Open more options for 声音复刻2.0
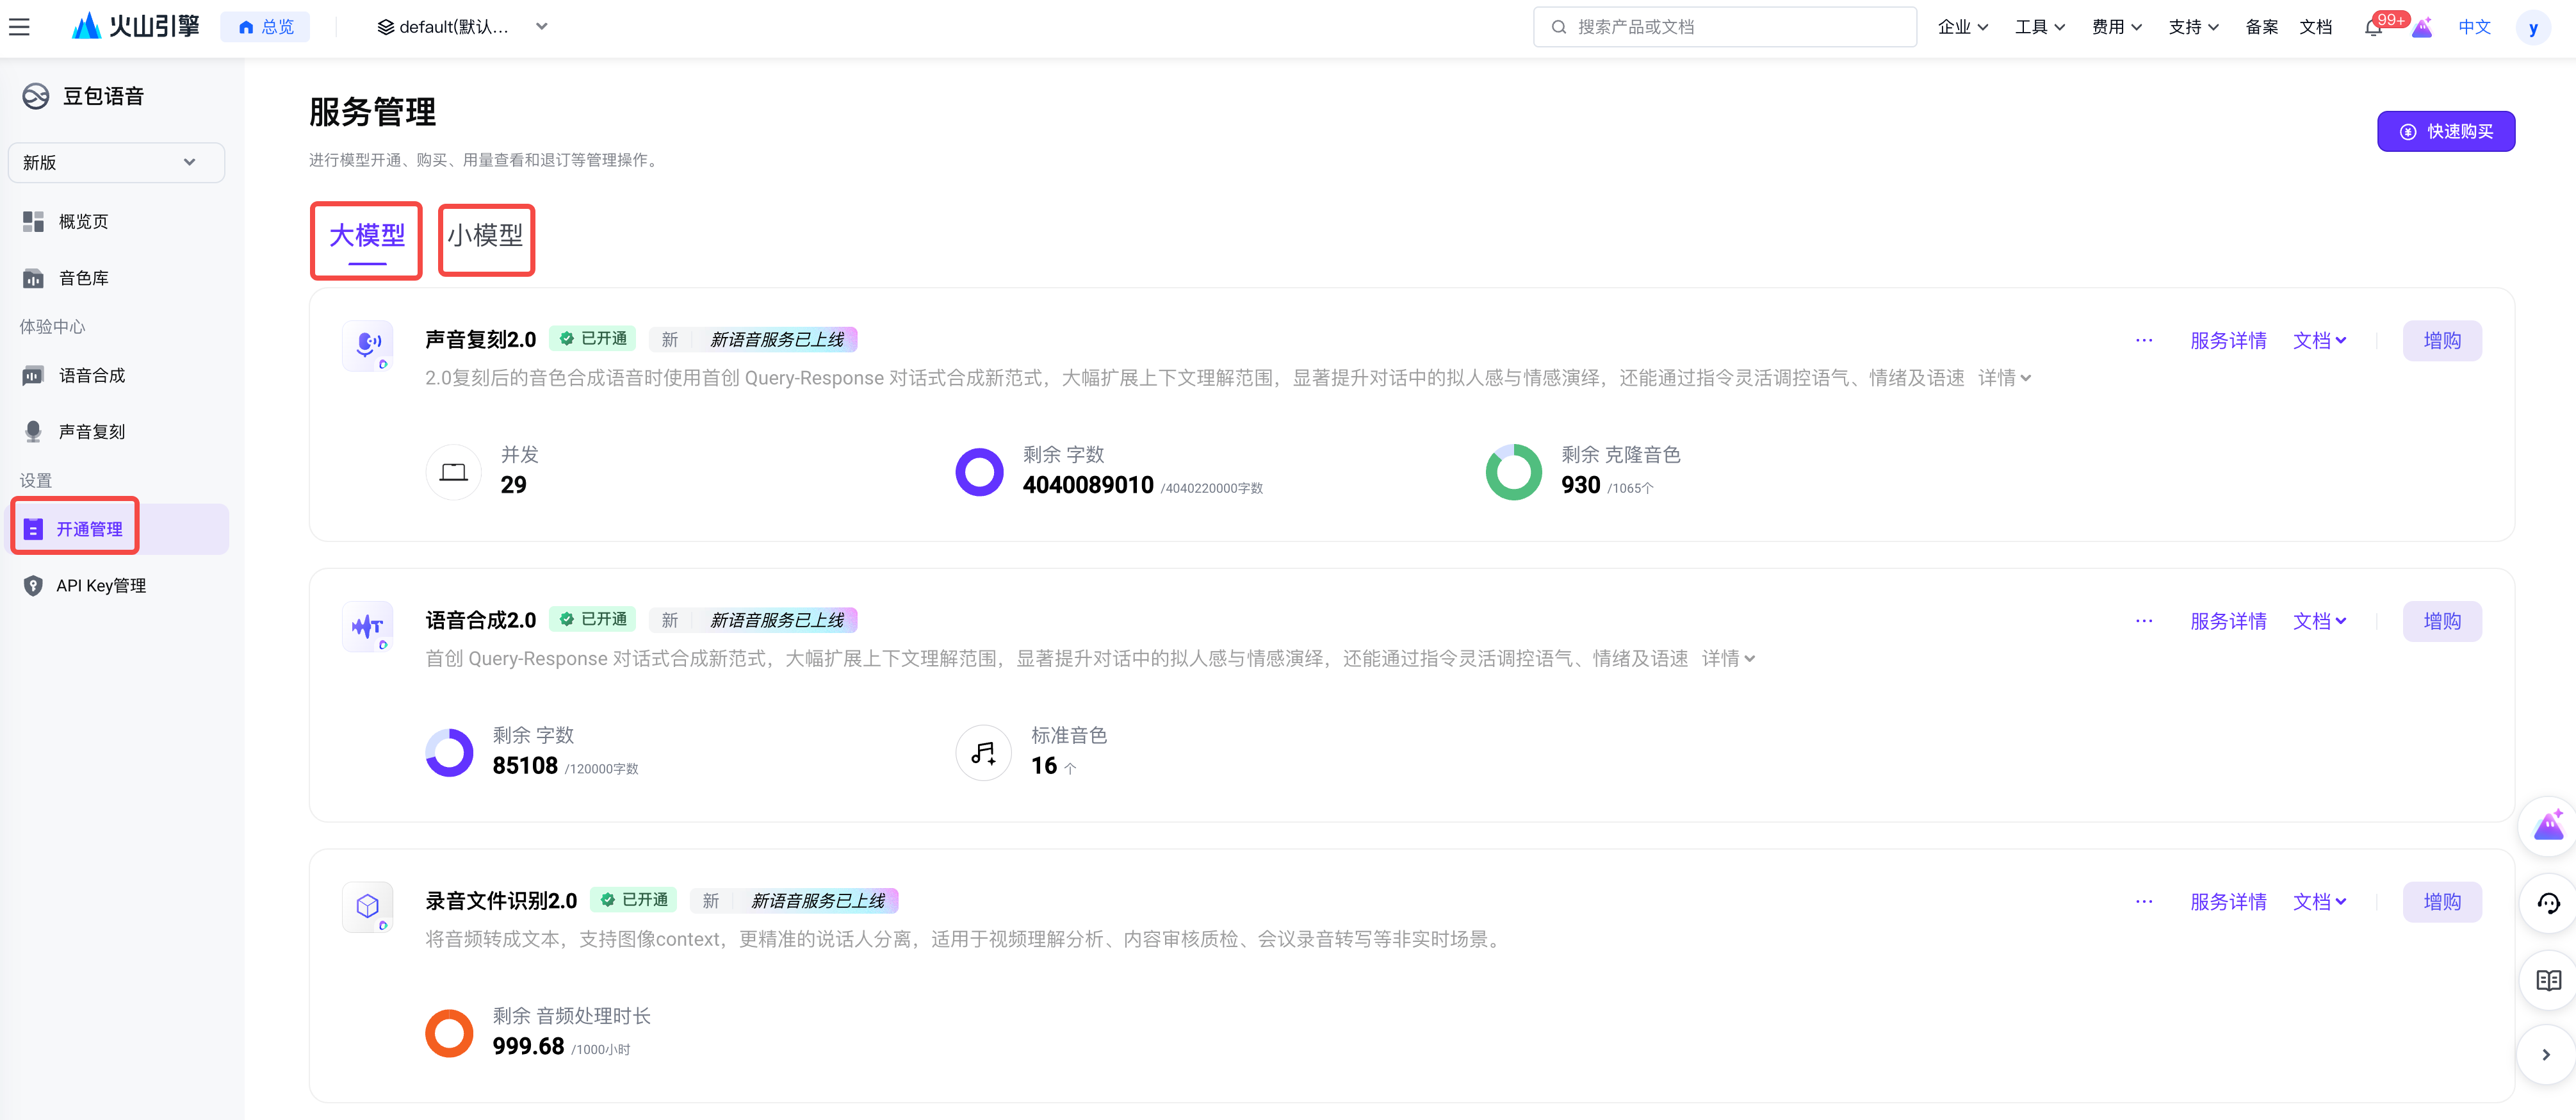2576x1120 pixels. click(x=2144, y=341)
